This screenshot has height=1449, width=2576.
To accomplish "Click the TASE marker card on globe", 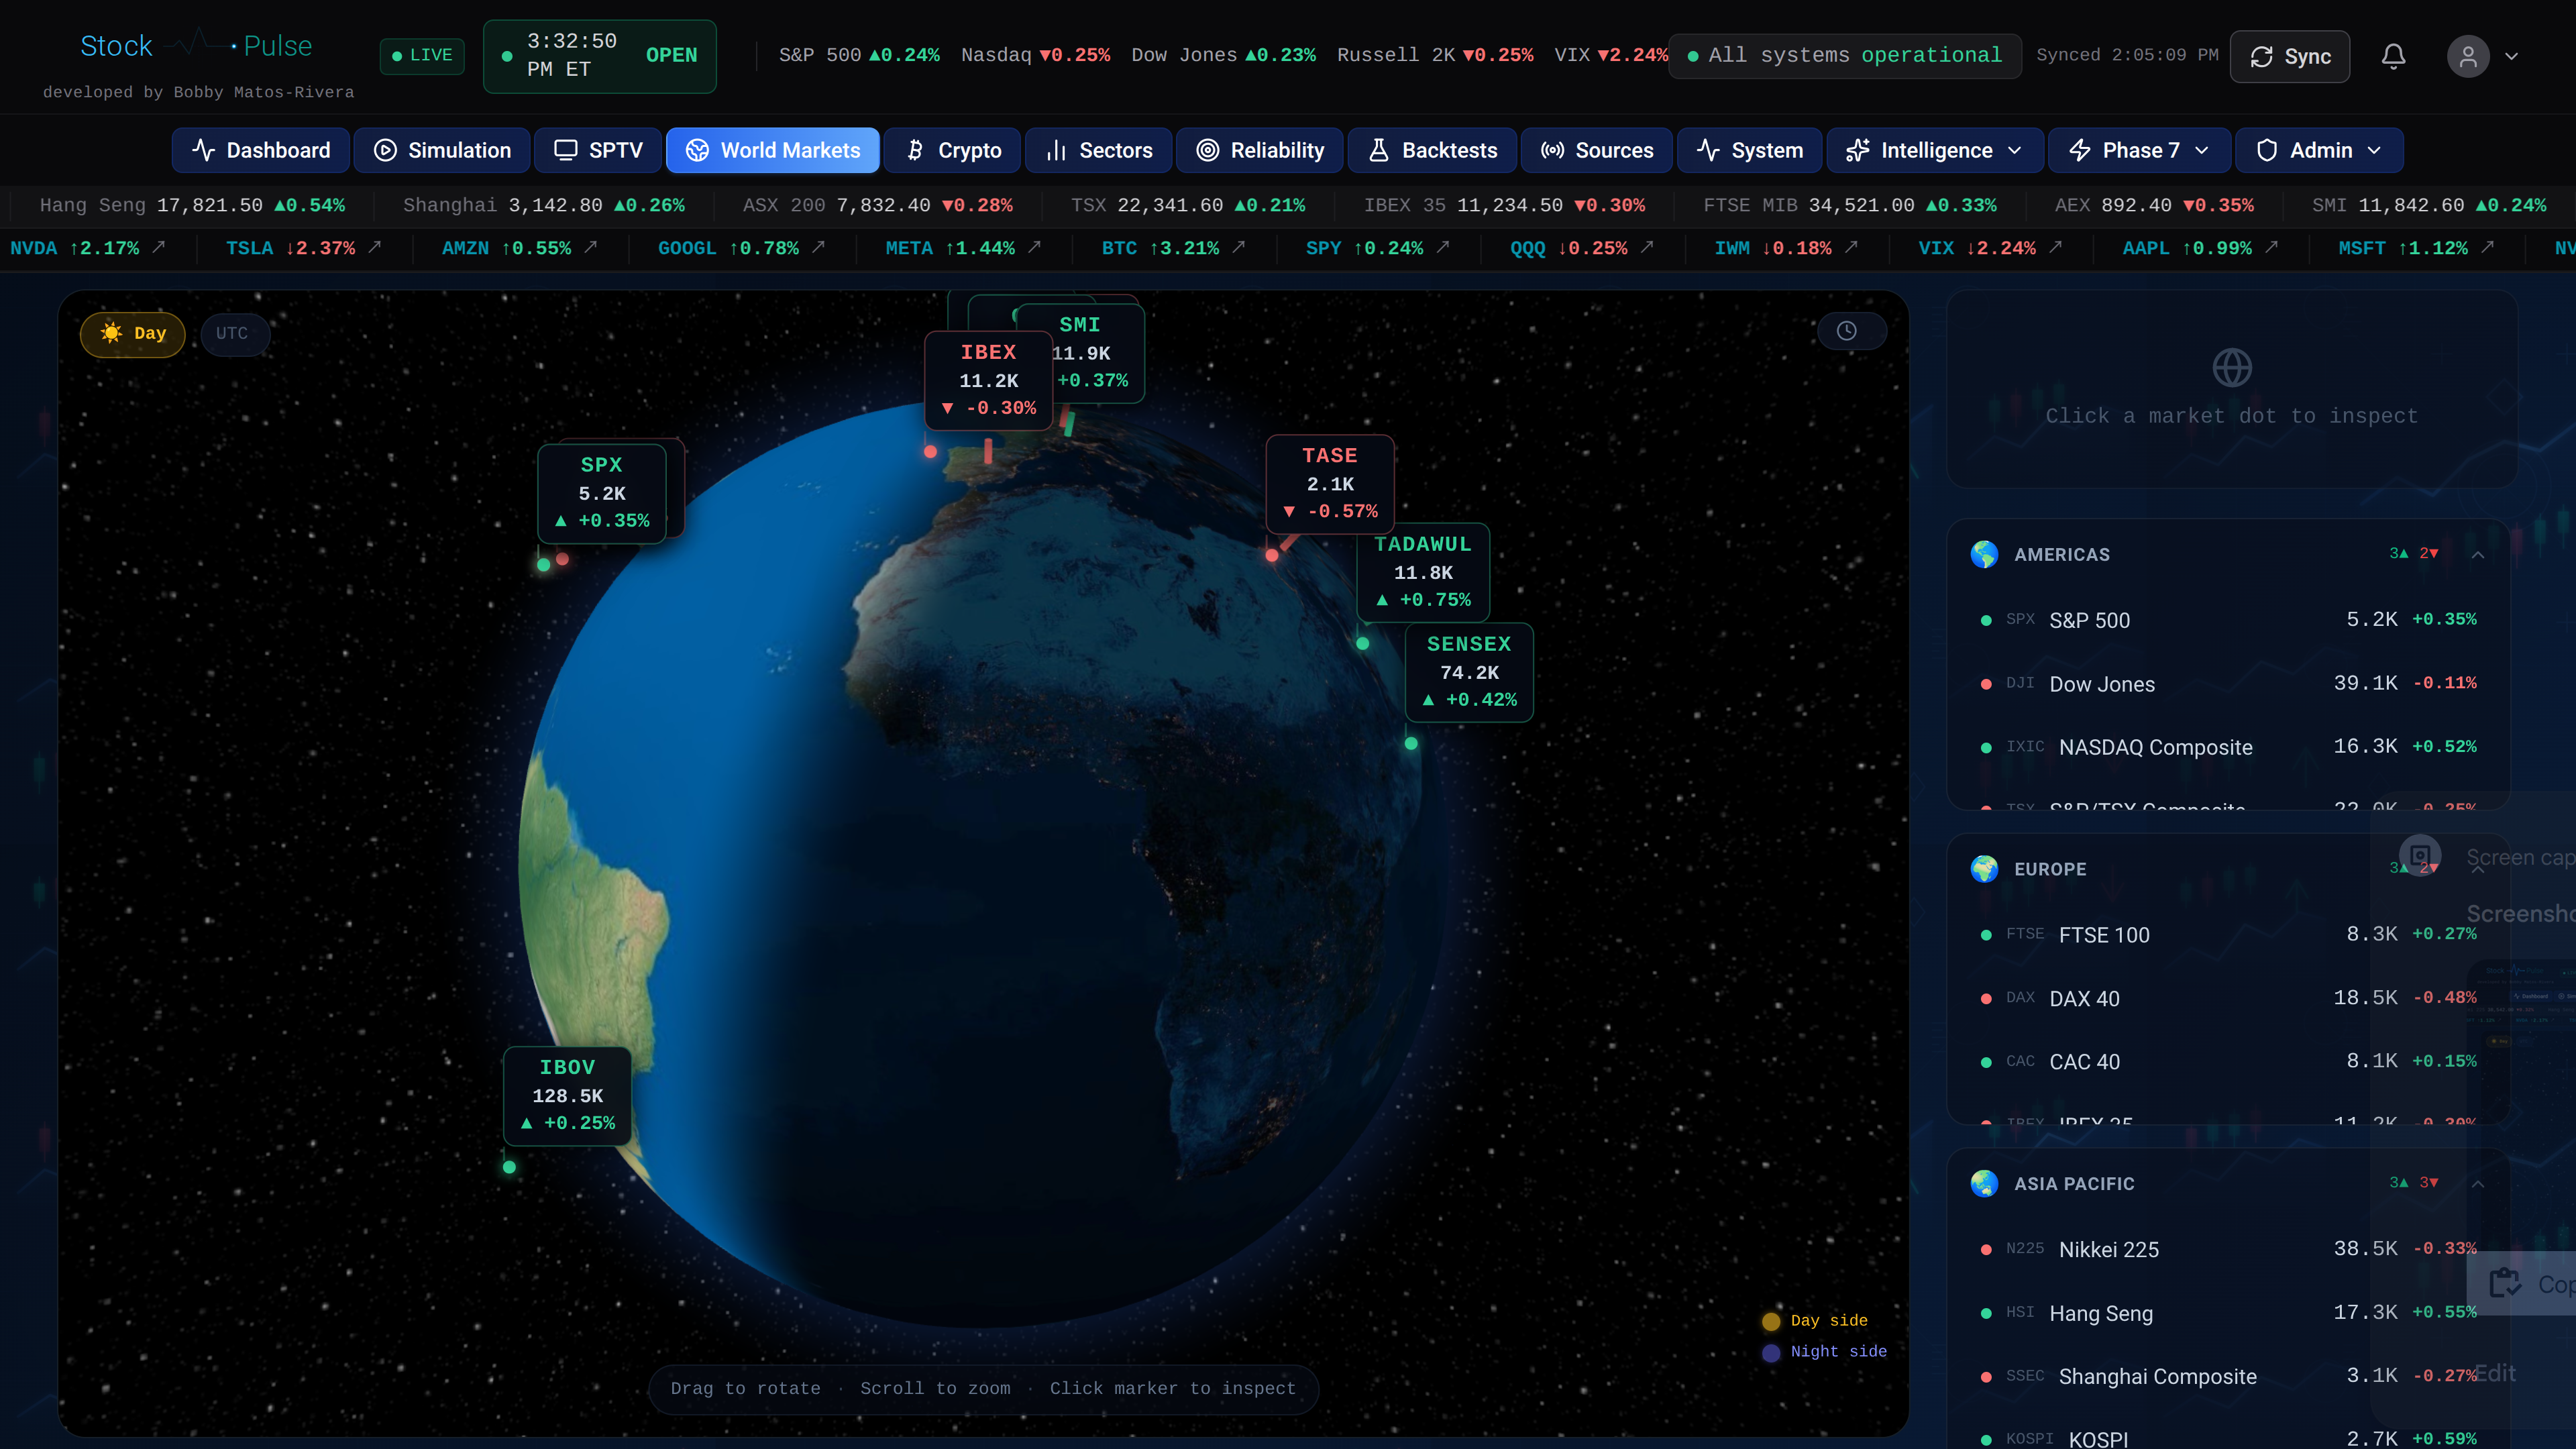I will pyautogui.click(x=1330, y=484).
